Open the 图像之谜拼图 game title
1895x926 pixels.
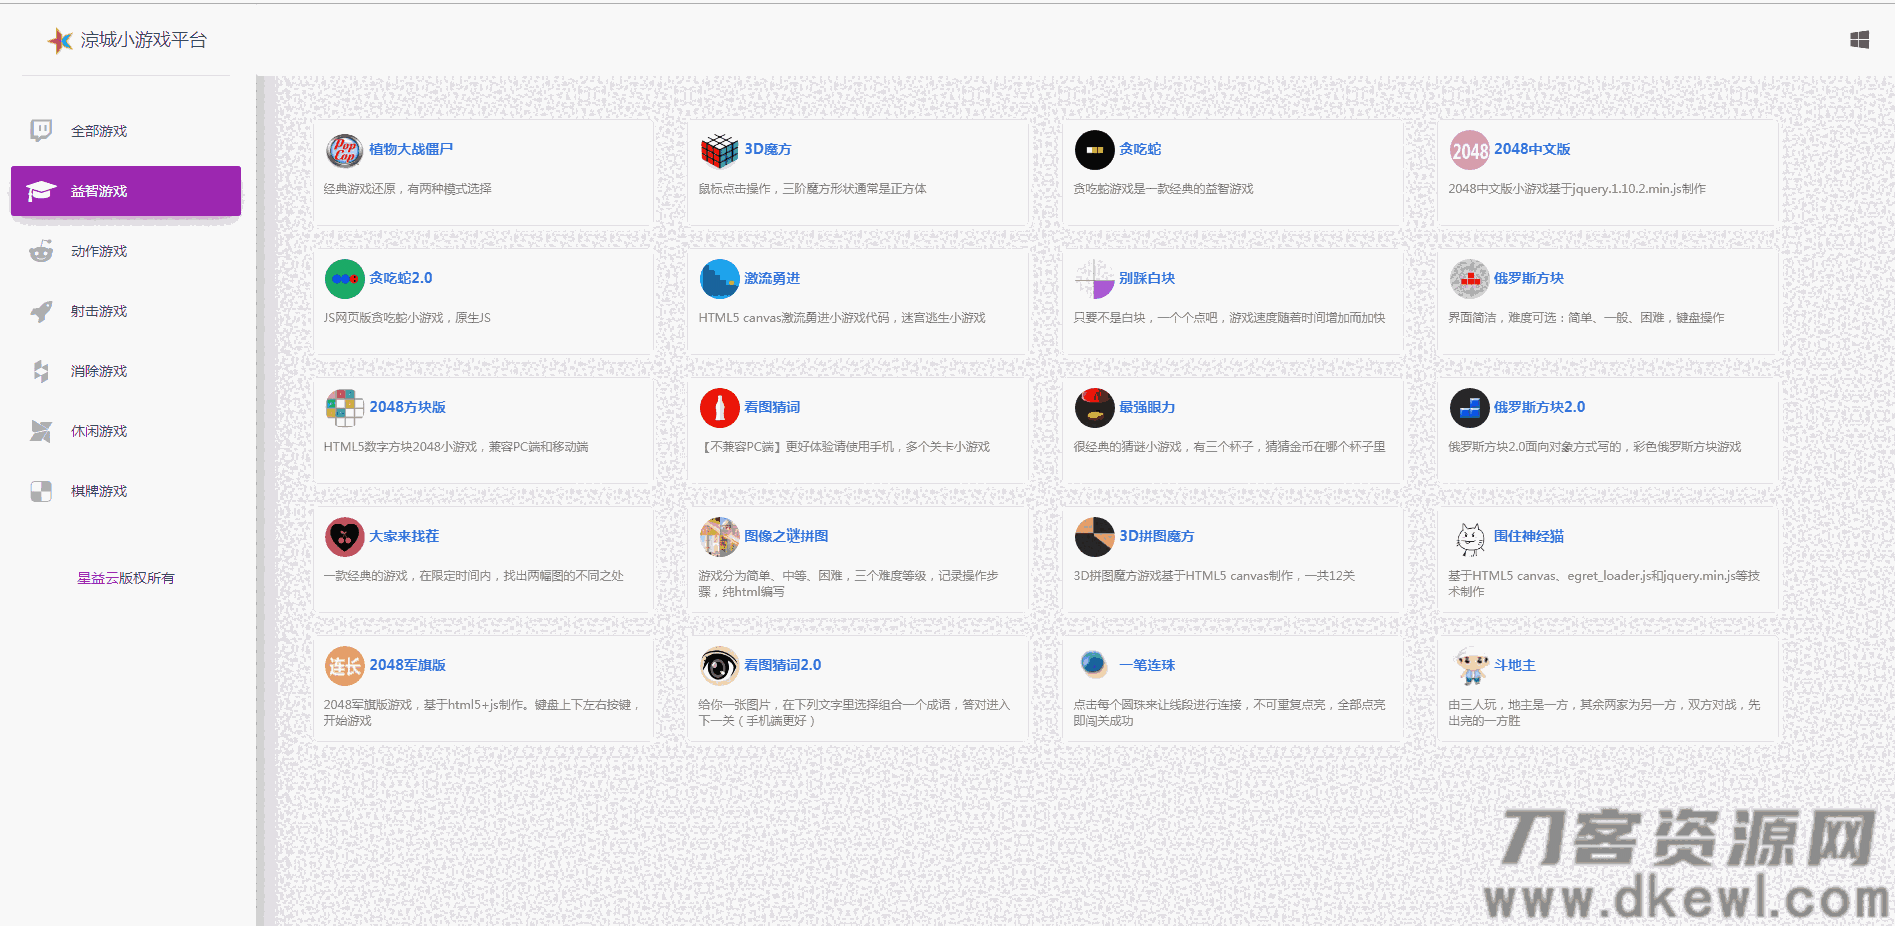pyautogui.click(x=786, y=536)
